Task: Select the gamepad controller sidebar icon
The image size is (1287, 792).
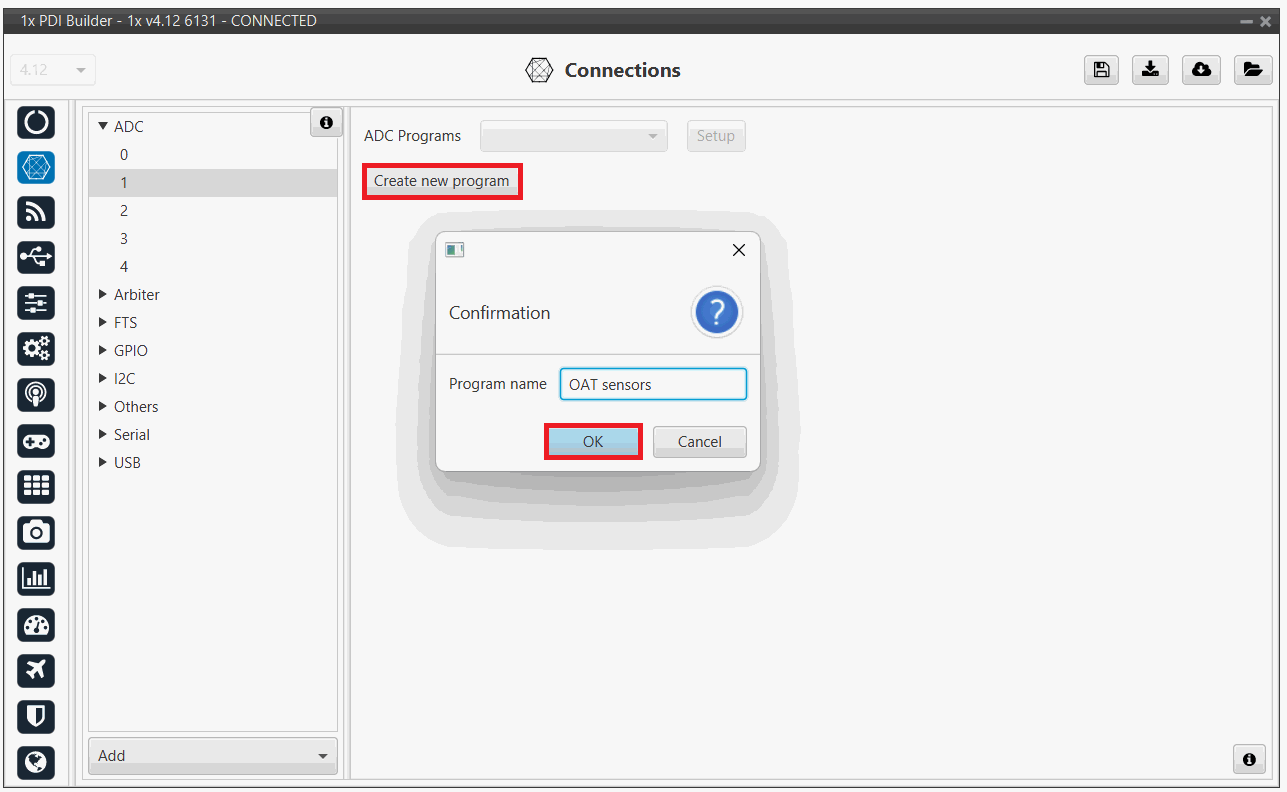Action: (x=36, y=441)
